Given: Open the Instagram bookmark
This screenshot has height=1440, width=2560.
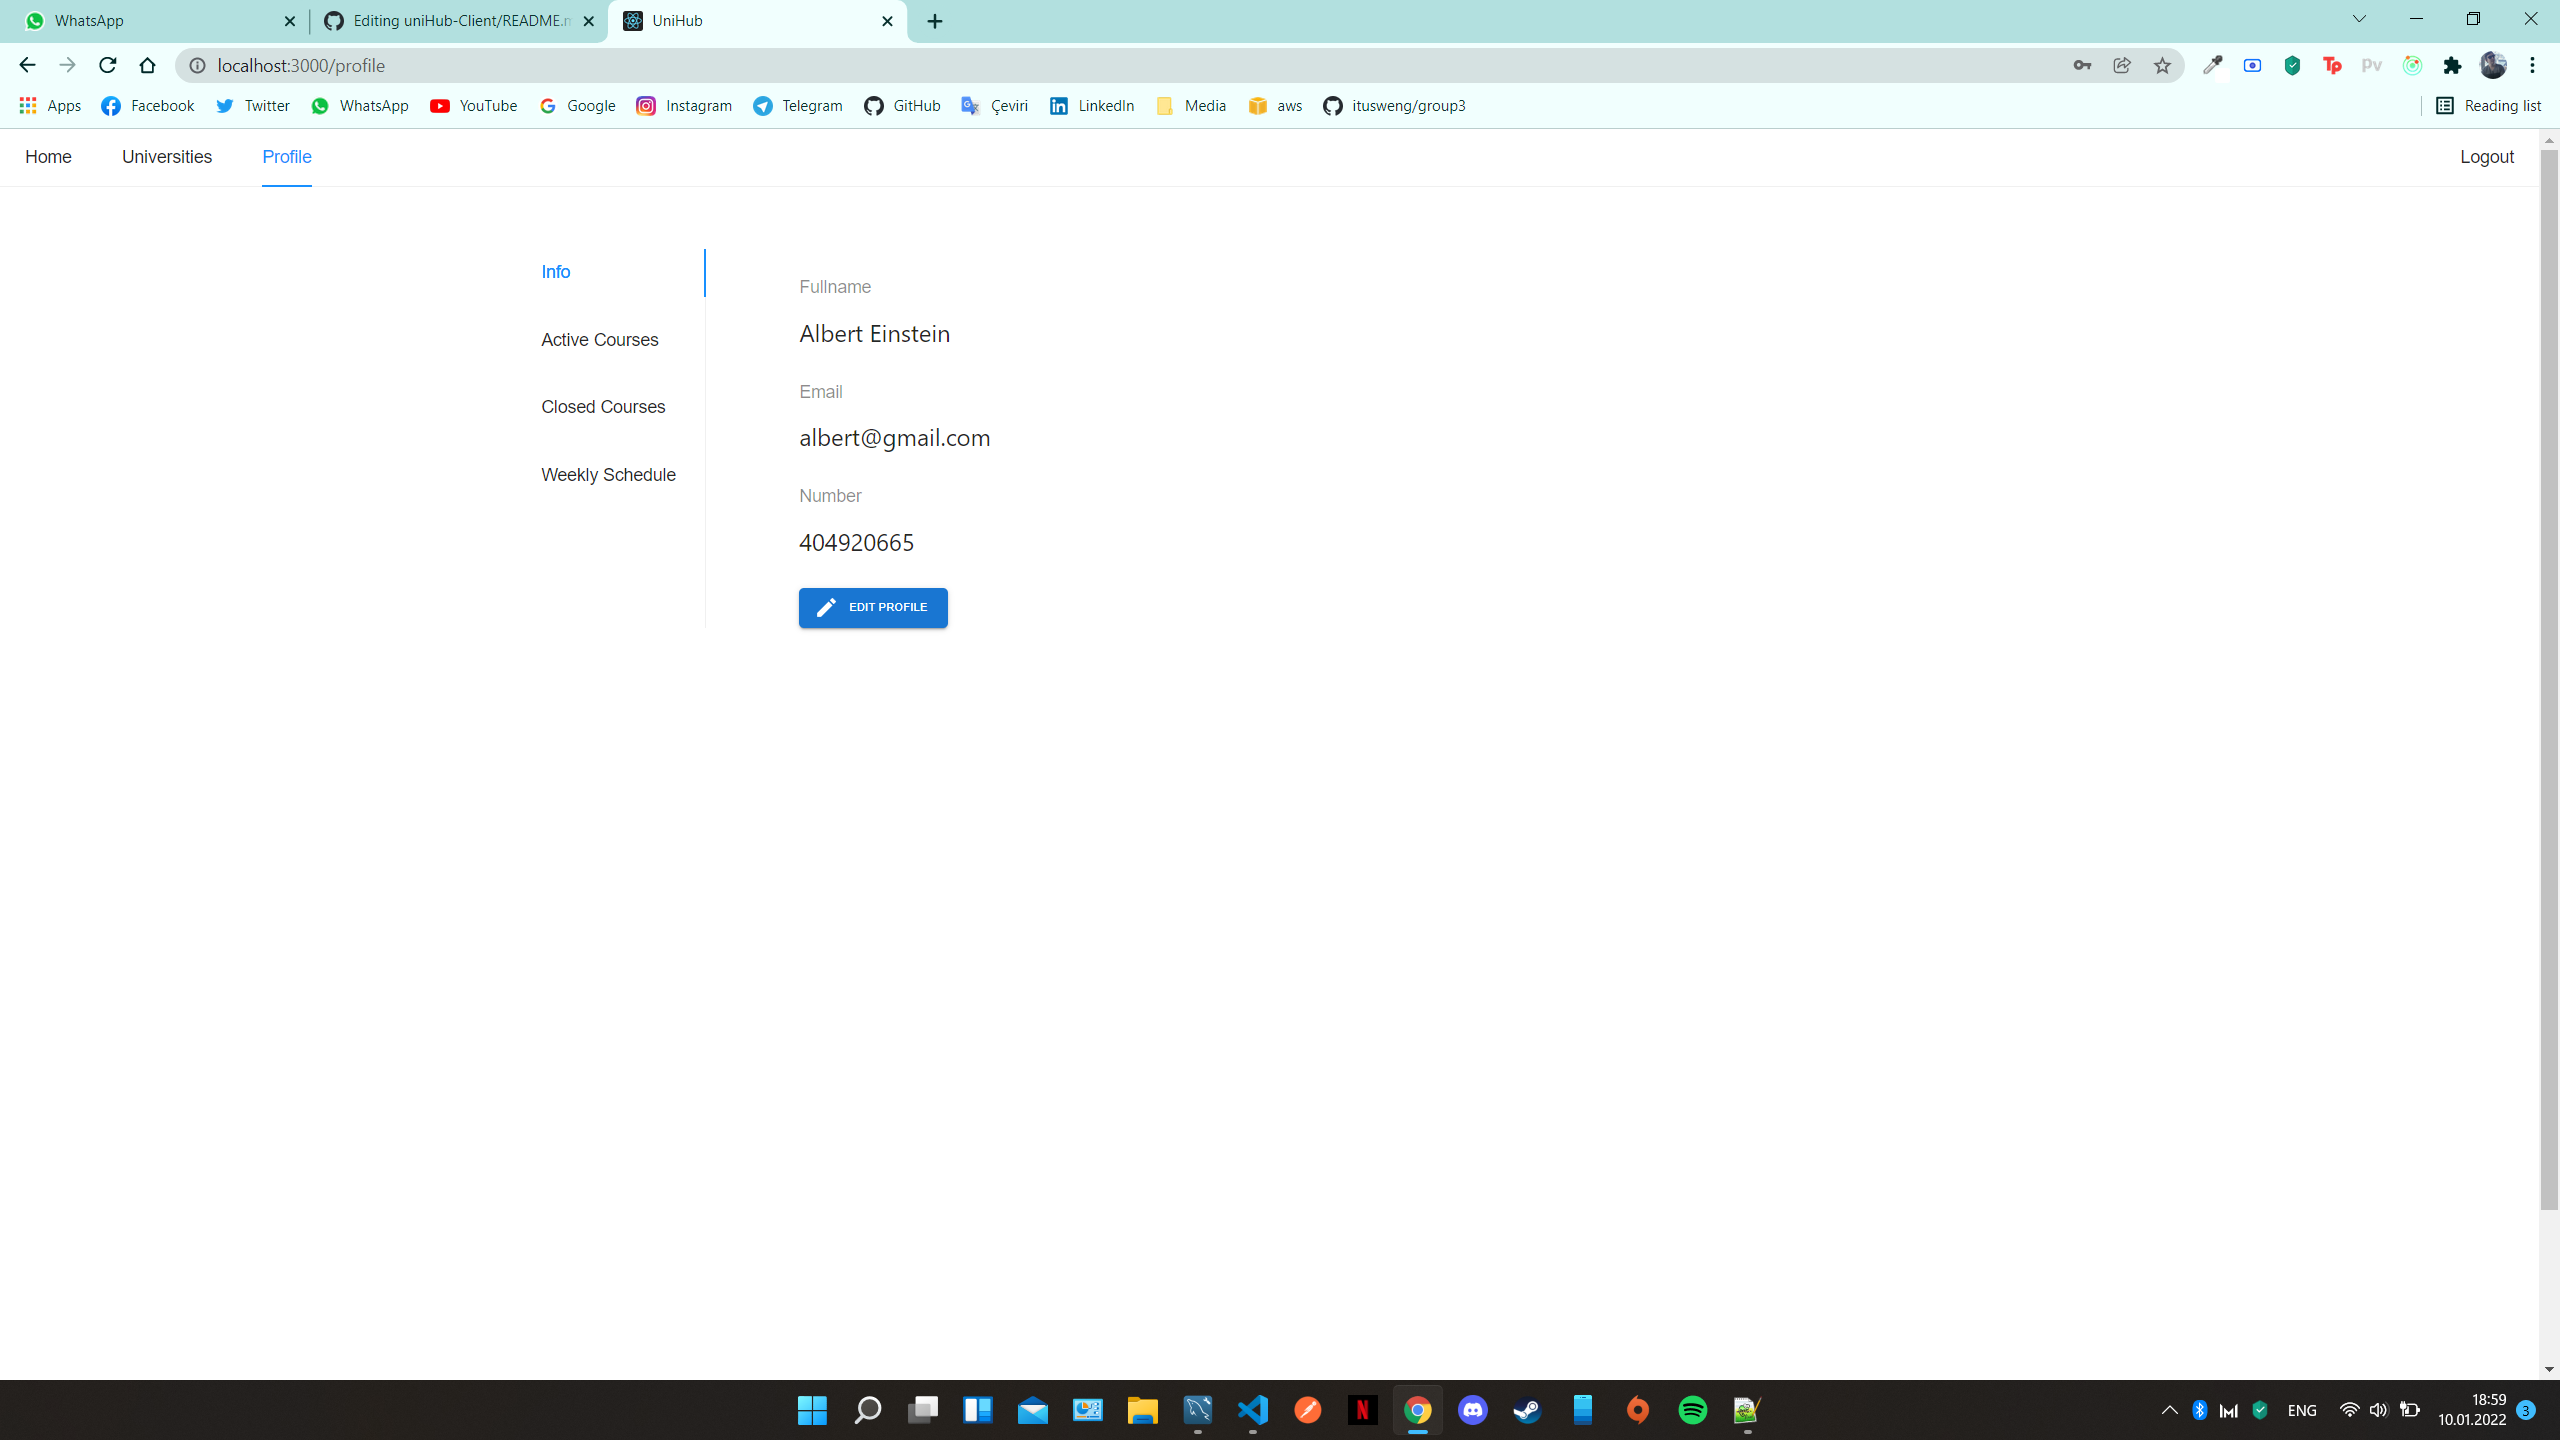Looking at the screenshot, I should tap(684, 105).
